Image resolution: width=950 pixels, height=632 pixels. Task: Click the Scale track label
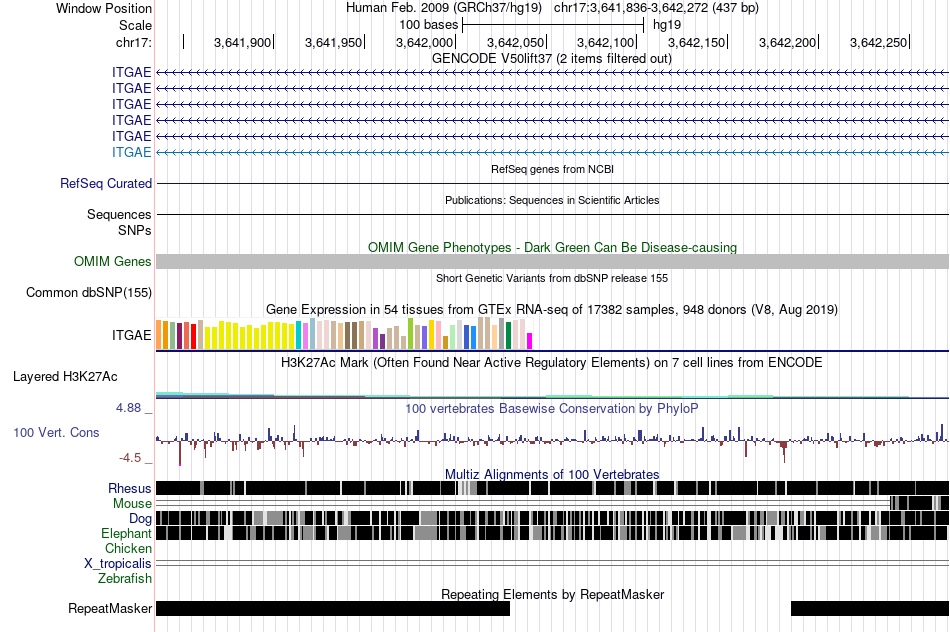pos(135,25)
